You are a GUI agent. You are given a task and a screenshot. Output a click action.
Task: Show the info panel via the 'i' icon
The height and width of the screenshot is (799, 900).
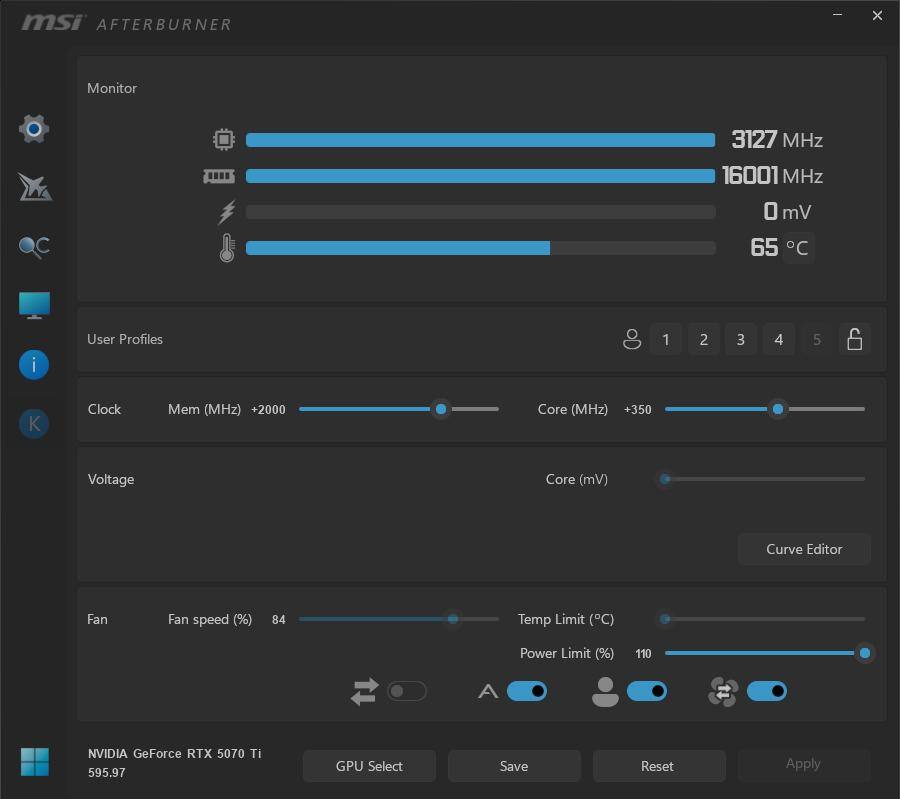34,364
